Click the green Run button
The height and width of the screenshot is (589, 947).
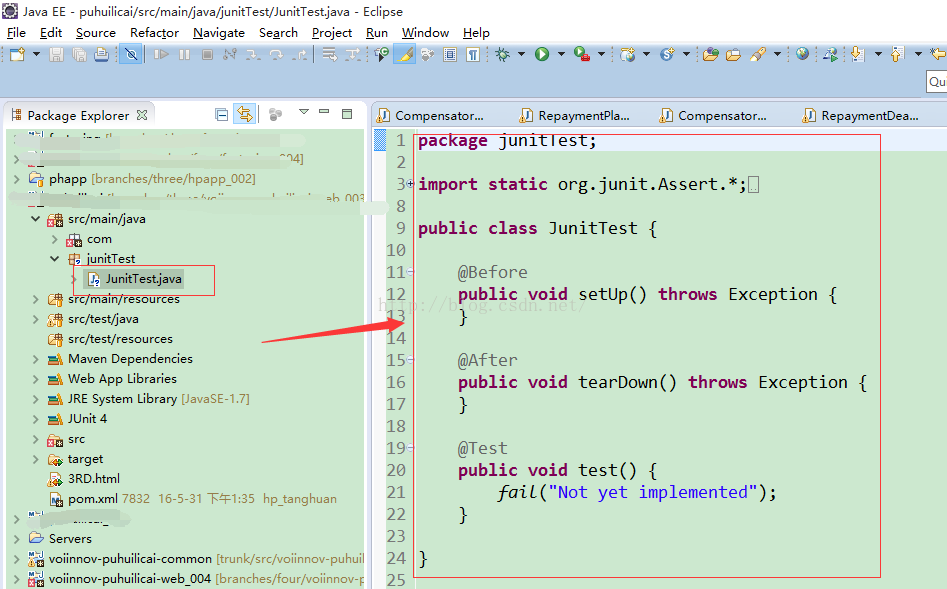(x=542, y=54)
